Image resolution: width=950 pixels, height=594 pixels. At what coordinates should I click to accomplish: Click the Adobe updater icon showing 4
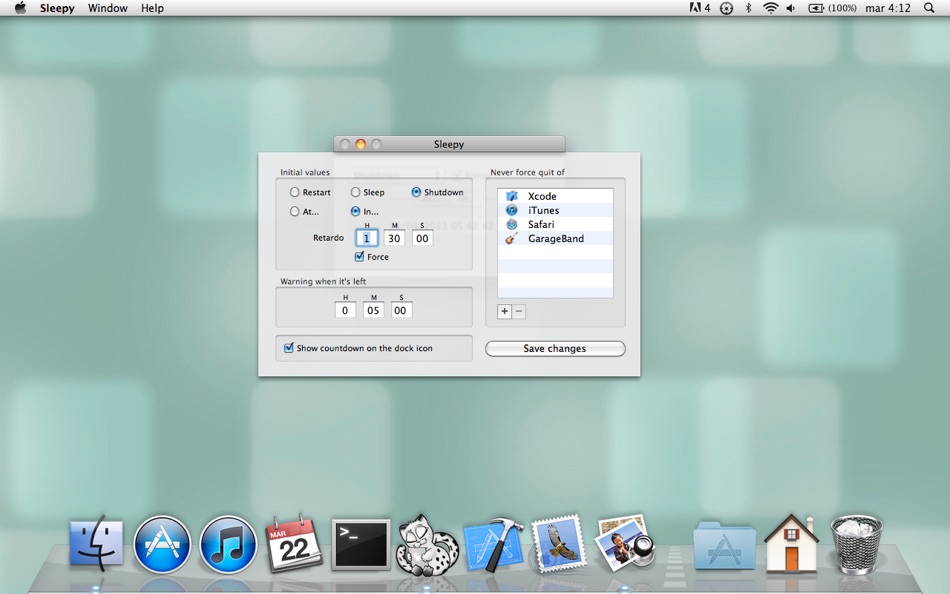[x=700, y=8]
